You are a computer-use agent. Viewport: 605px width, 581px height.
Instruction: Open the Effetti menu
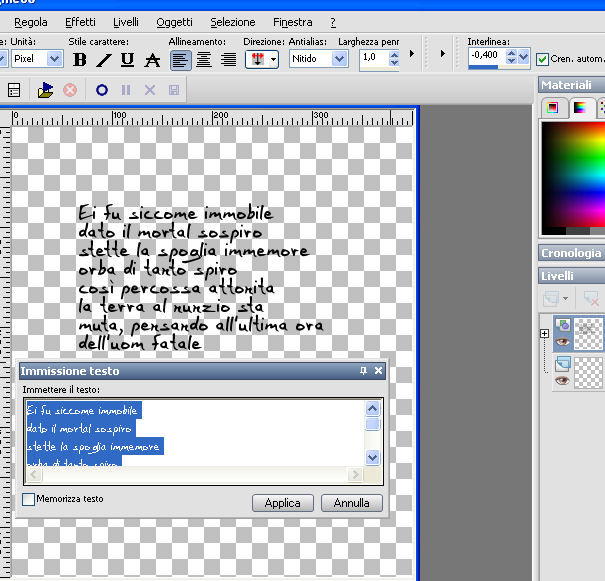point(80,22)
